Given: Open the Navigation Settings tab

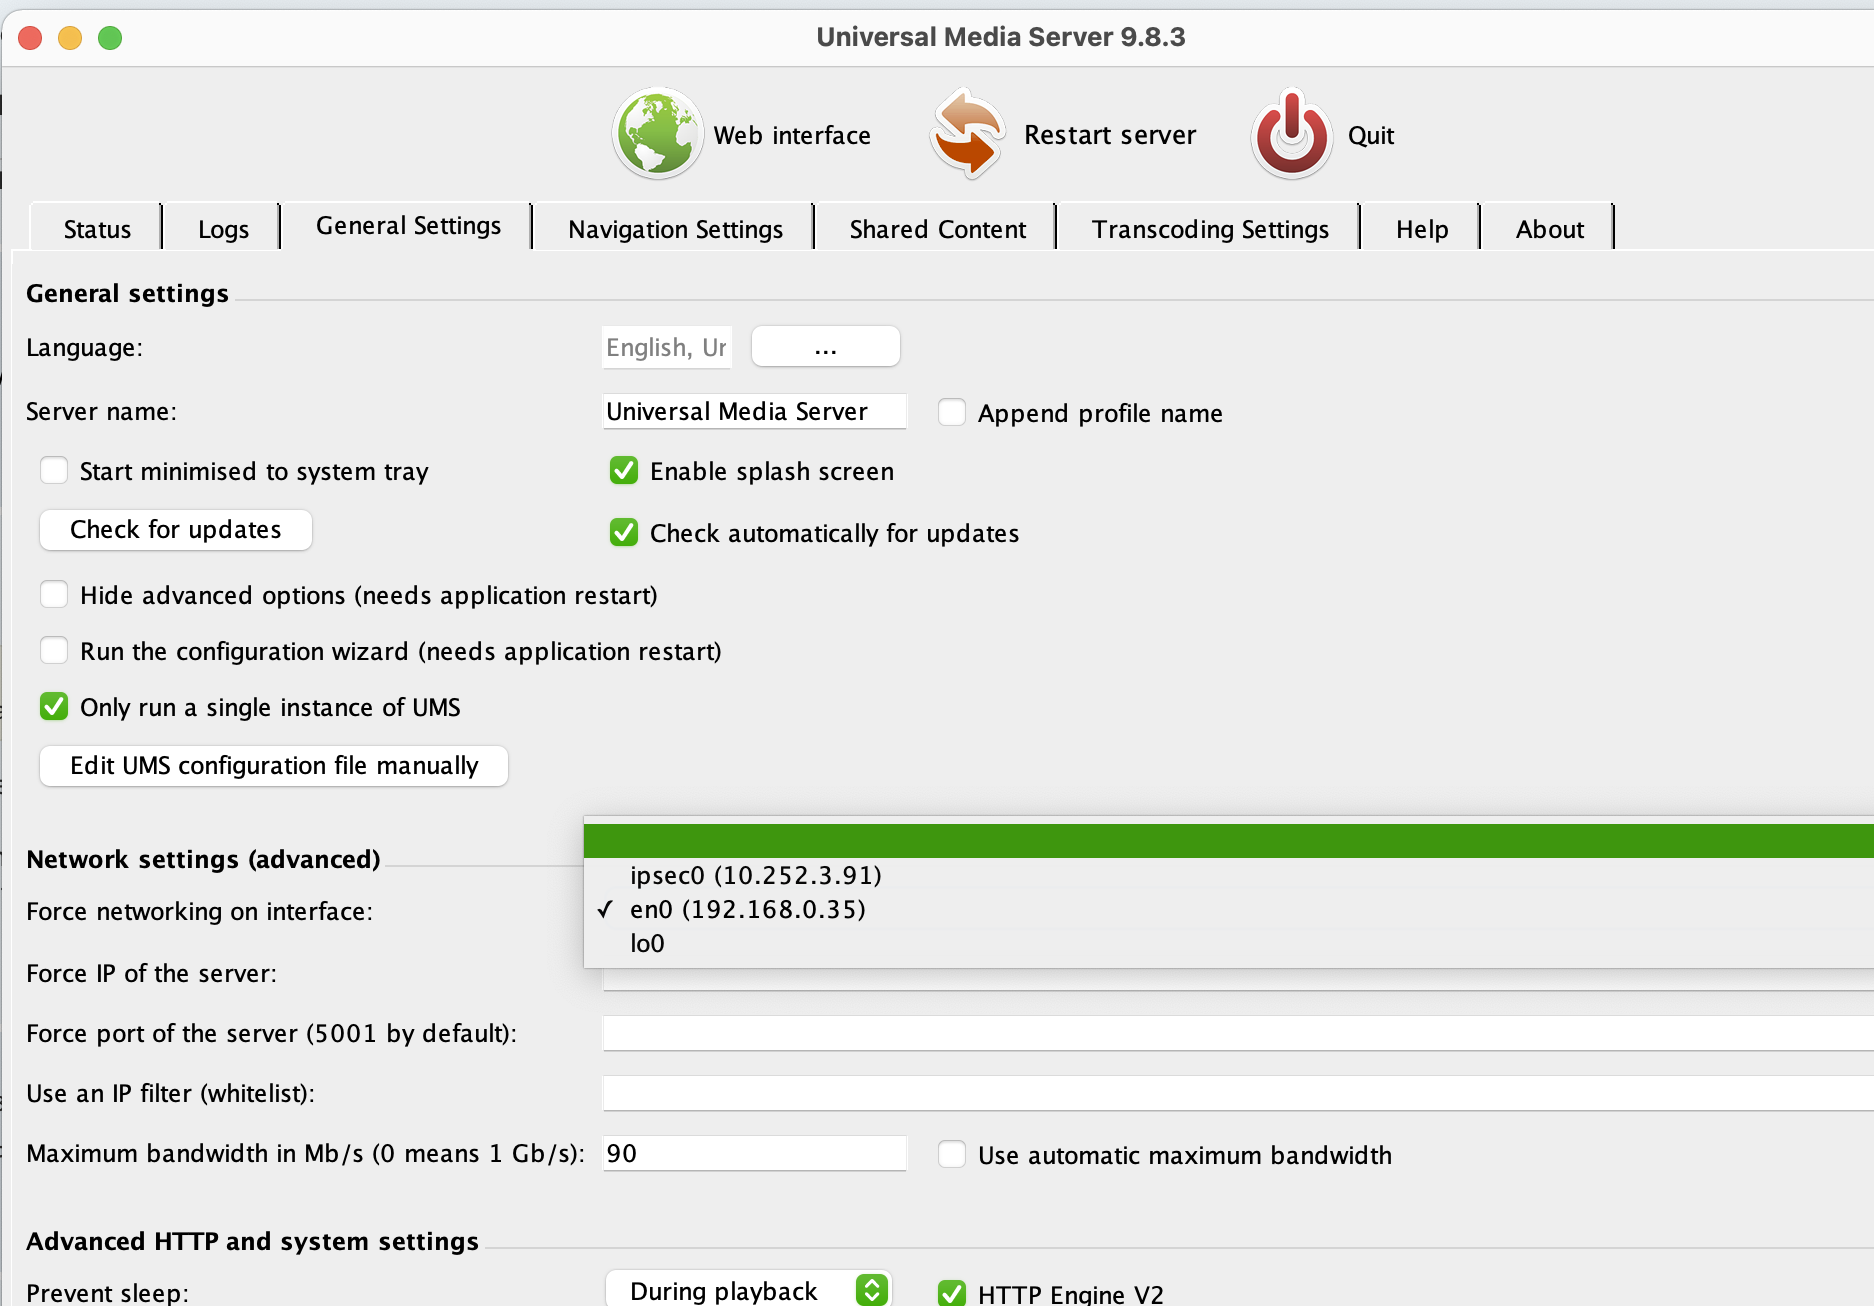Looking at the screenshot, I should [x=675, y=229].
